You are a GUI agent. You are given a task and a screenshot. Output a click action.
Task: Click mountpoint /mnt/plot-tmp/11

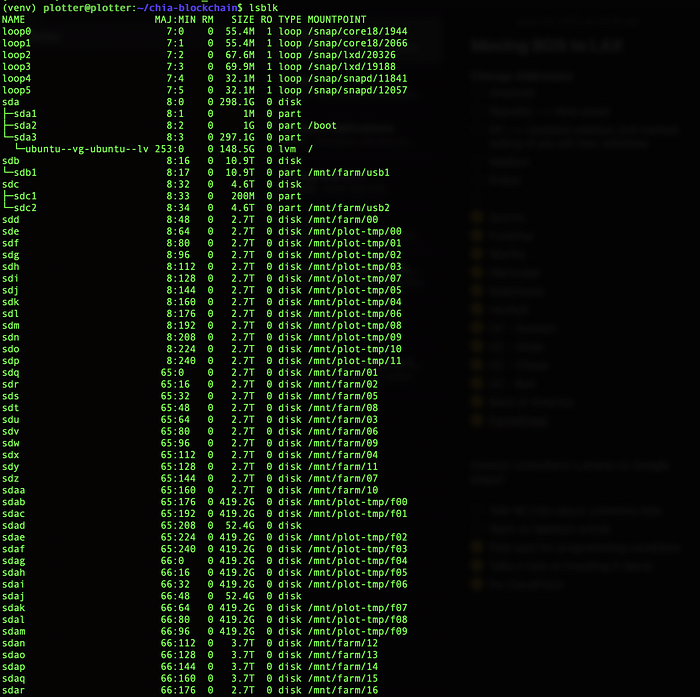[354, 361]
